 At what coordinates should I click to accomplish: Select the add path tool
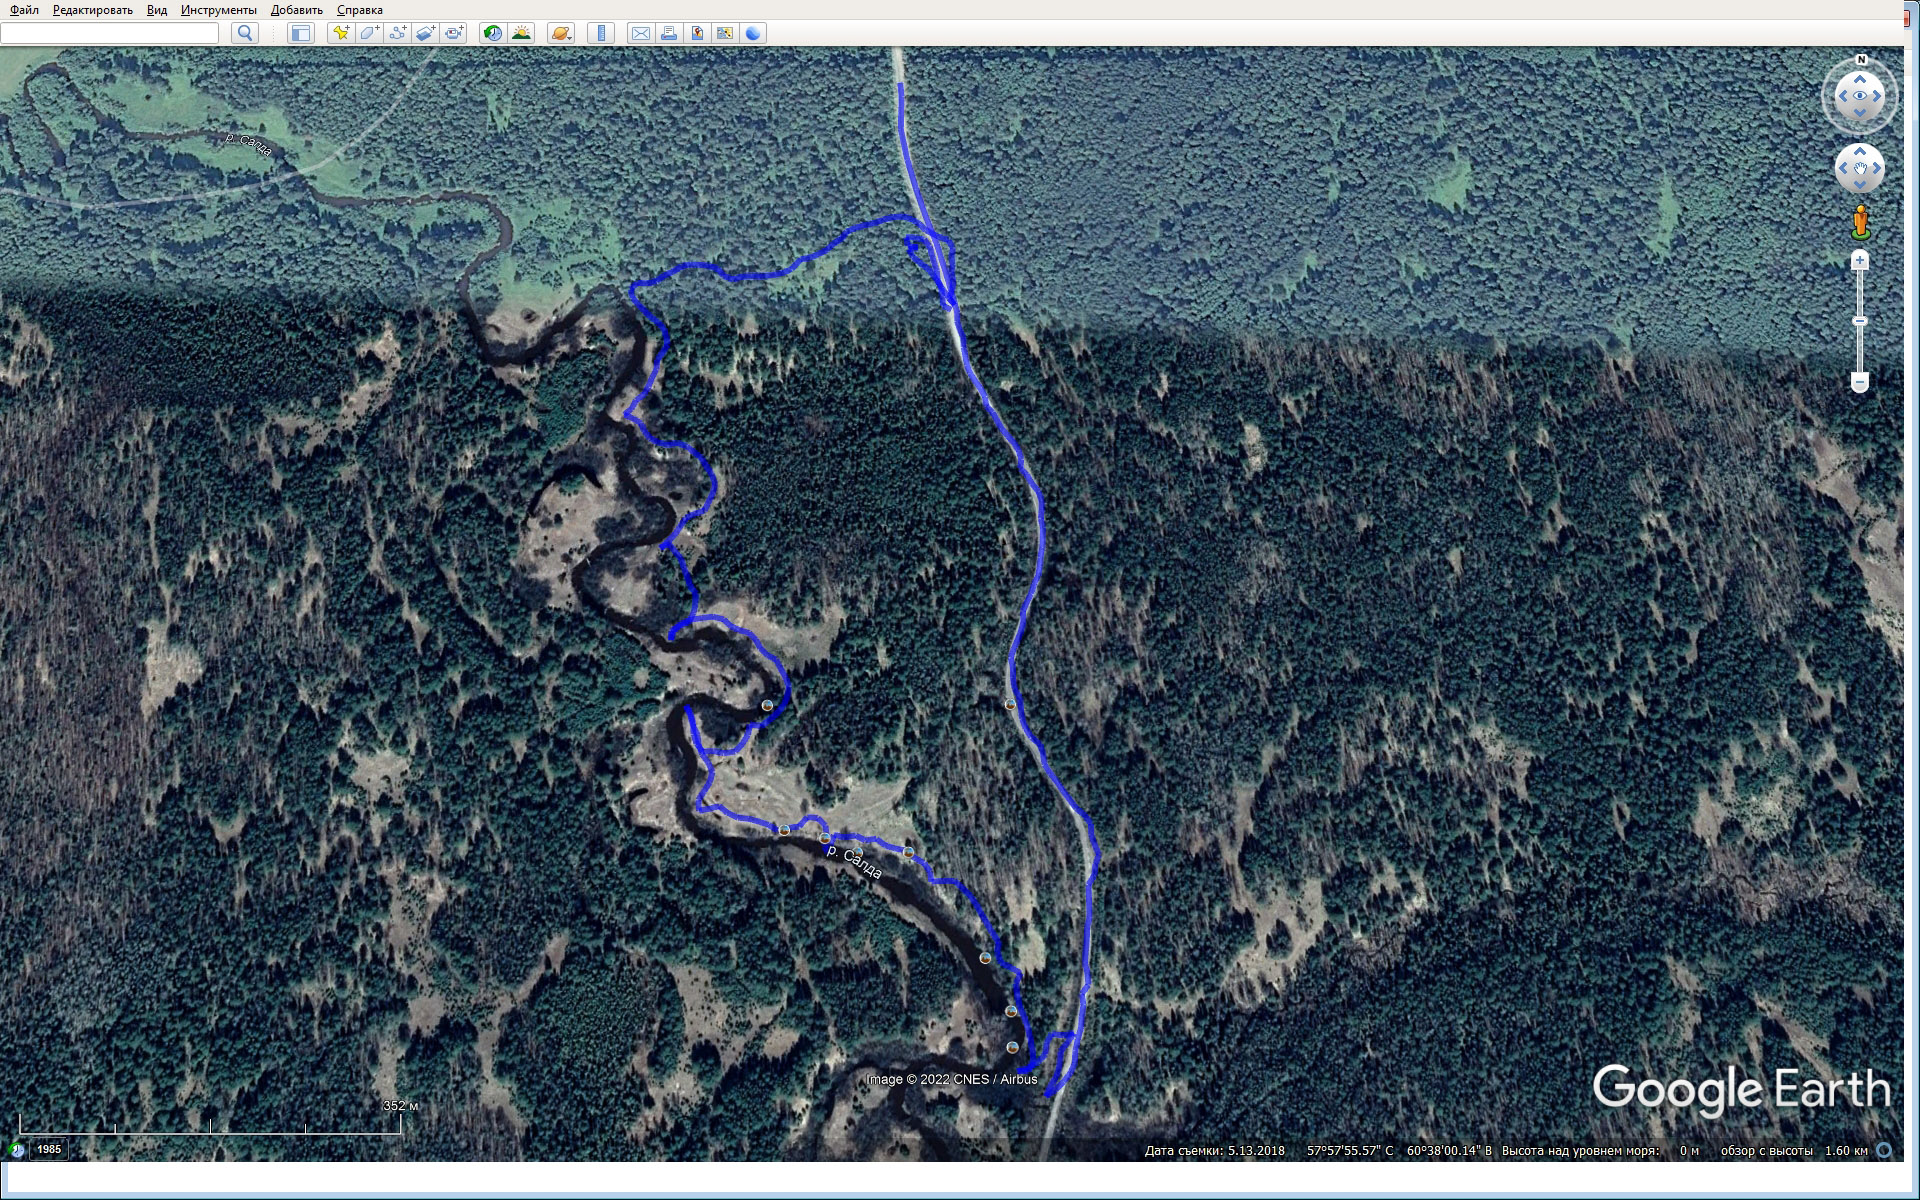pyautogui.click(x=397, y=33)
